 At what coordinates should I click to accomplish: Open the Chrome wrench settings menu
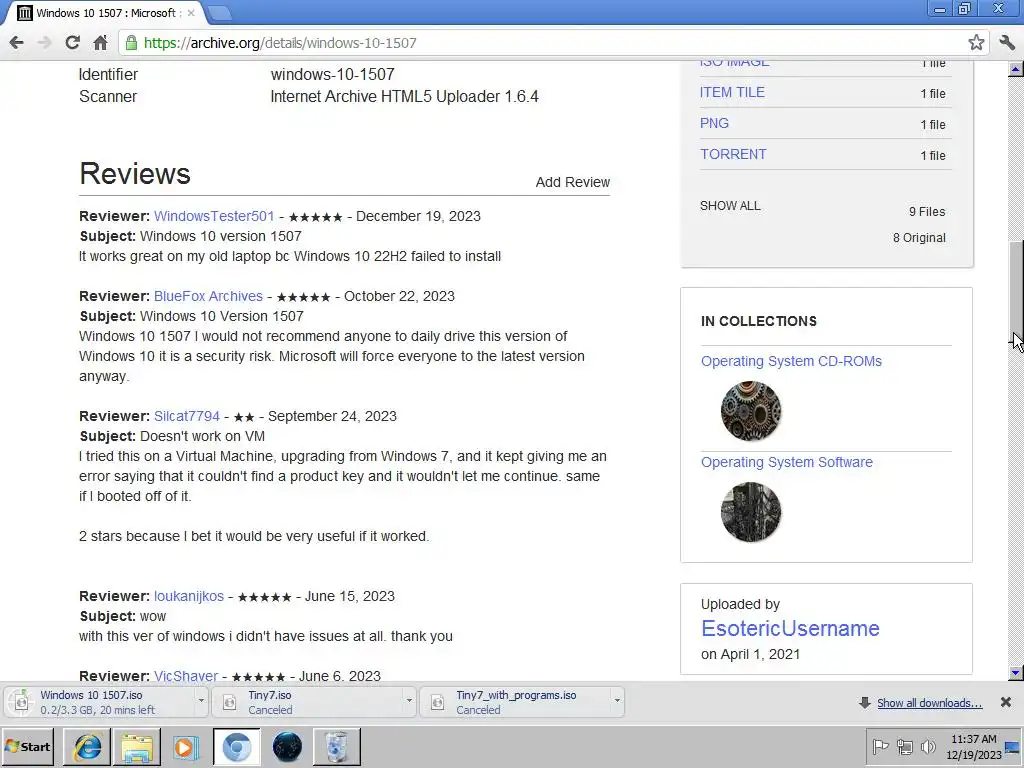tap(1006, 43)
